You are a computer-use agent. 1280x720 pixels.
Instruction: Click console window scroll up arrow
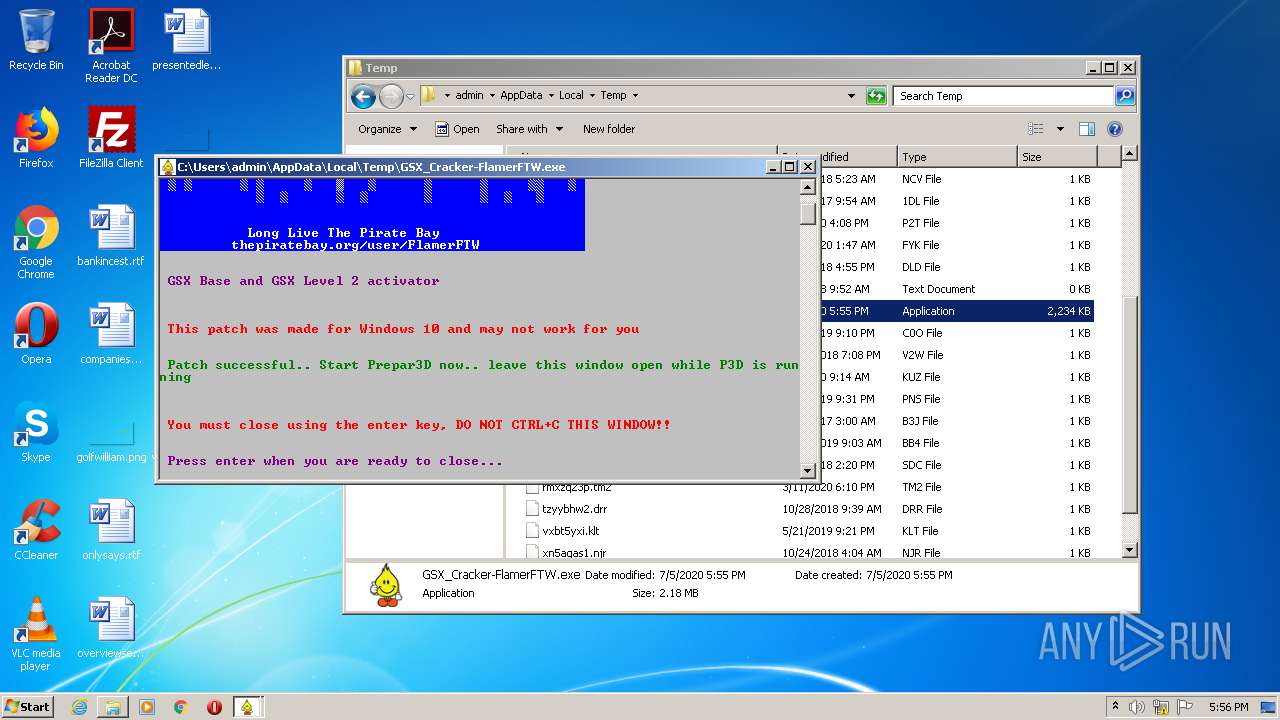point(808,188)
